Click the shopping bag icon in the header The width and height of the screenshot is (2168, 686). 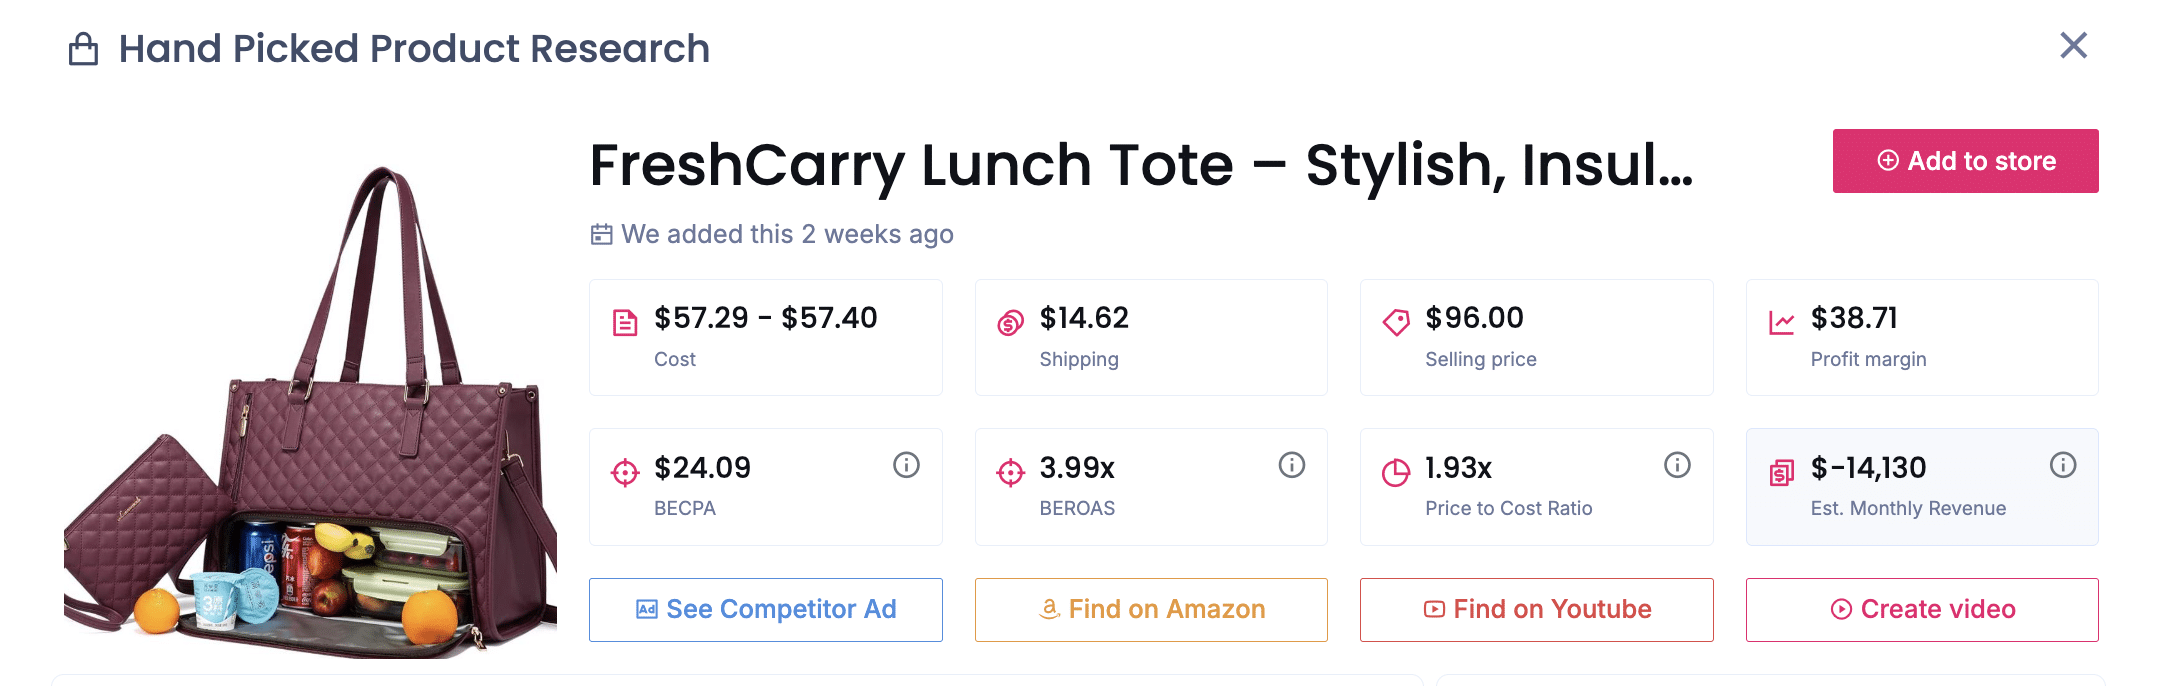85,47
